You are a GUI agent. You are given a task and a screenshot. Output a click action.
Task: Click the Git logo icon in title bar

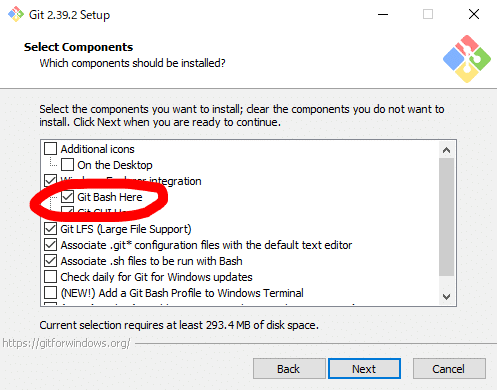[x=16, y=15]
